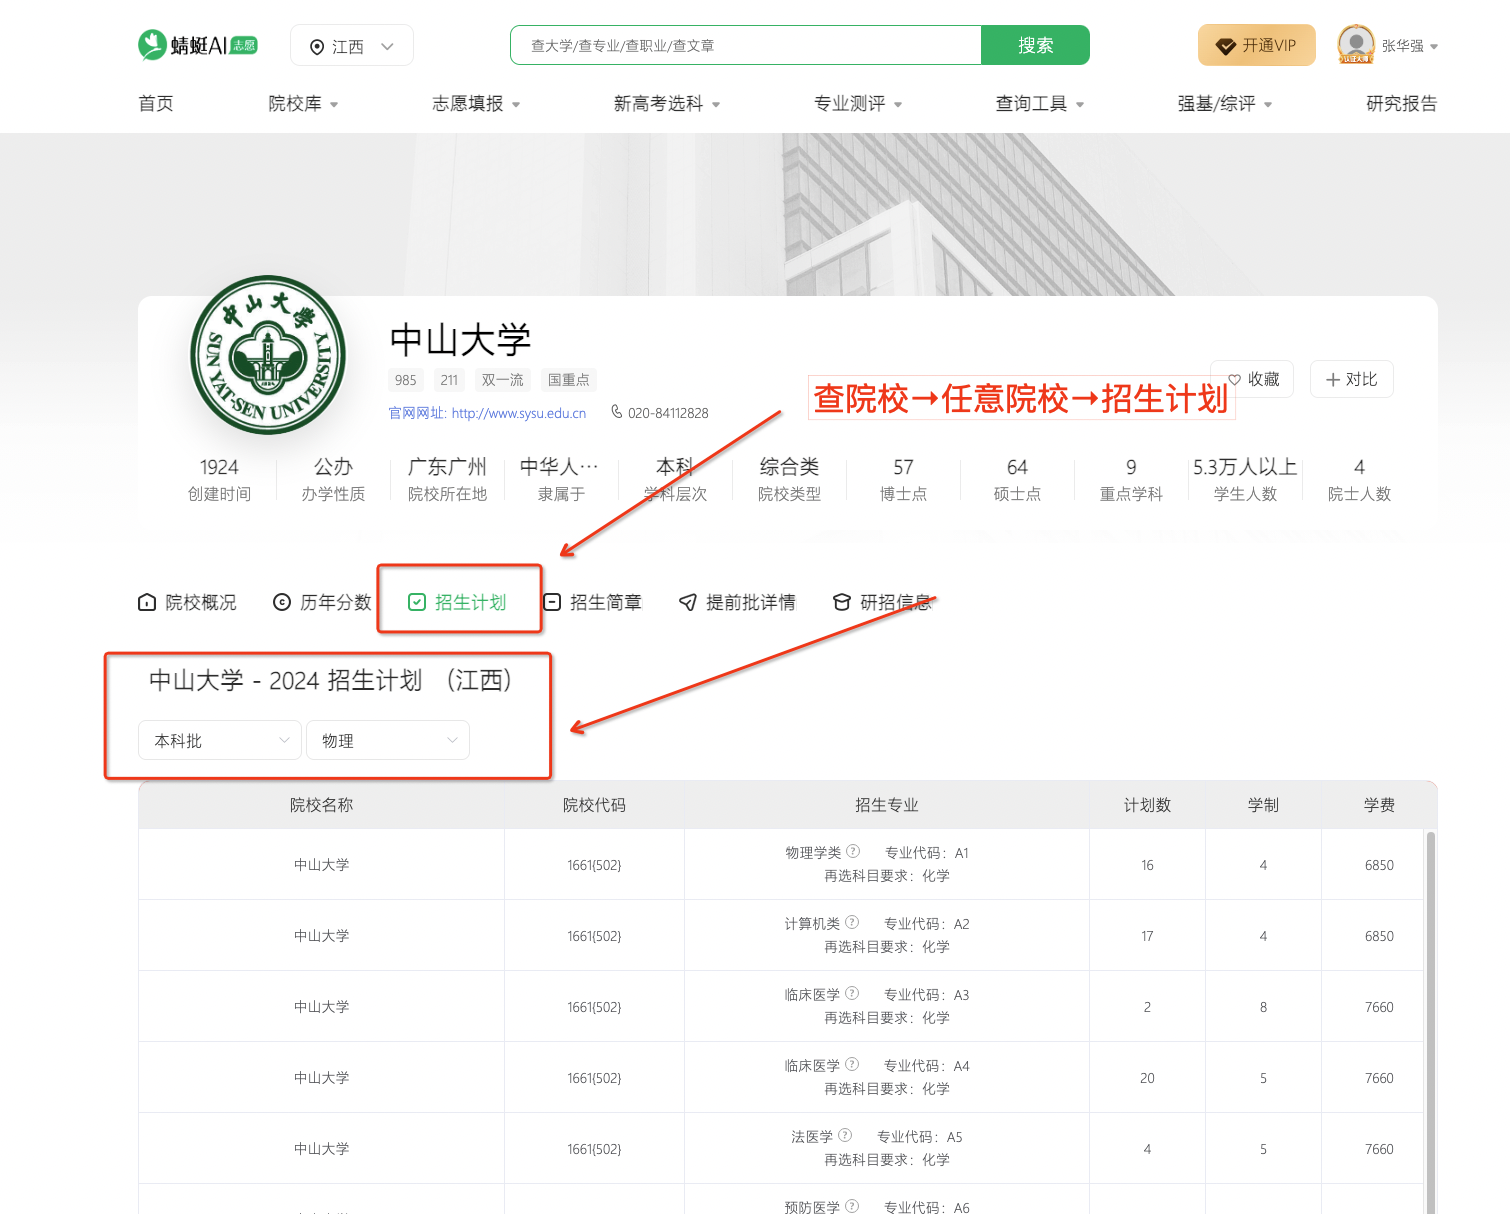This screenshot has height=1214, width=1510.
Task: Expand the 专业测评 menu
Action: coord(858,104)
